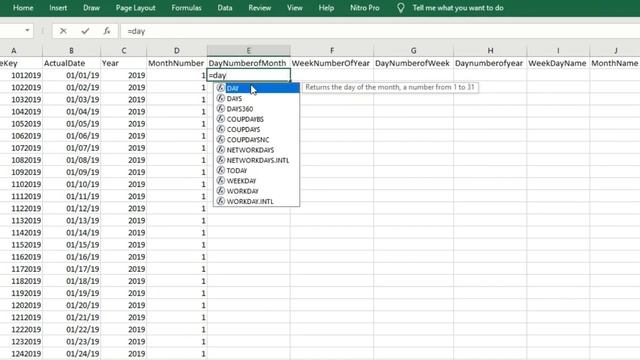Select column D header
The image size is (640, 360).
pos(177,51)
